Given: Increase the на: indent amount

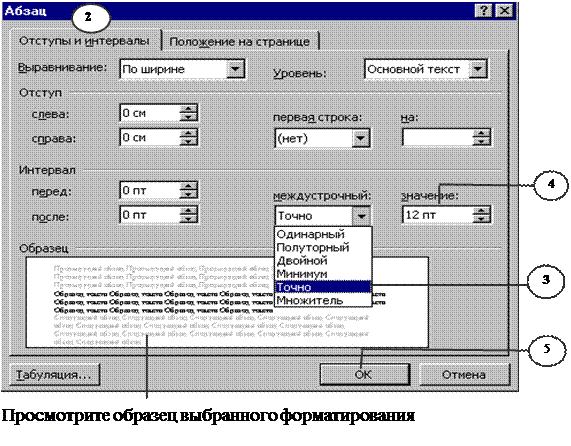Looking at the screenshot, I should point(481,134).
